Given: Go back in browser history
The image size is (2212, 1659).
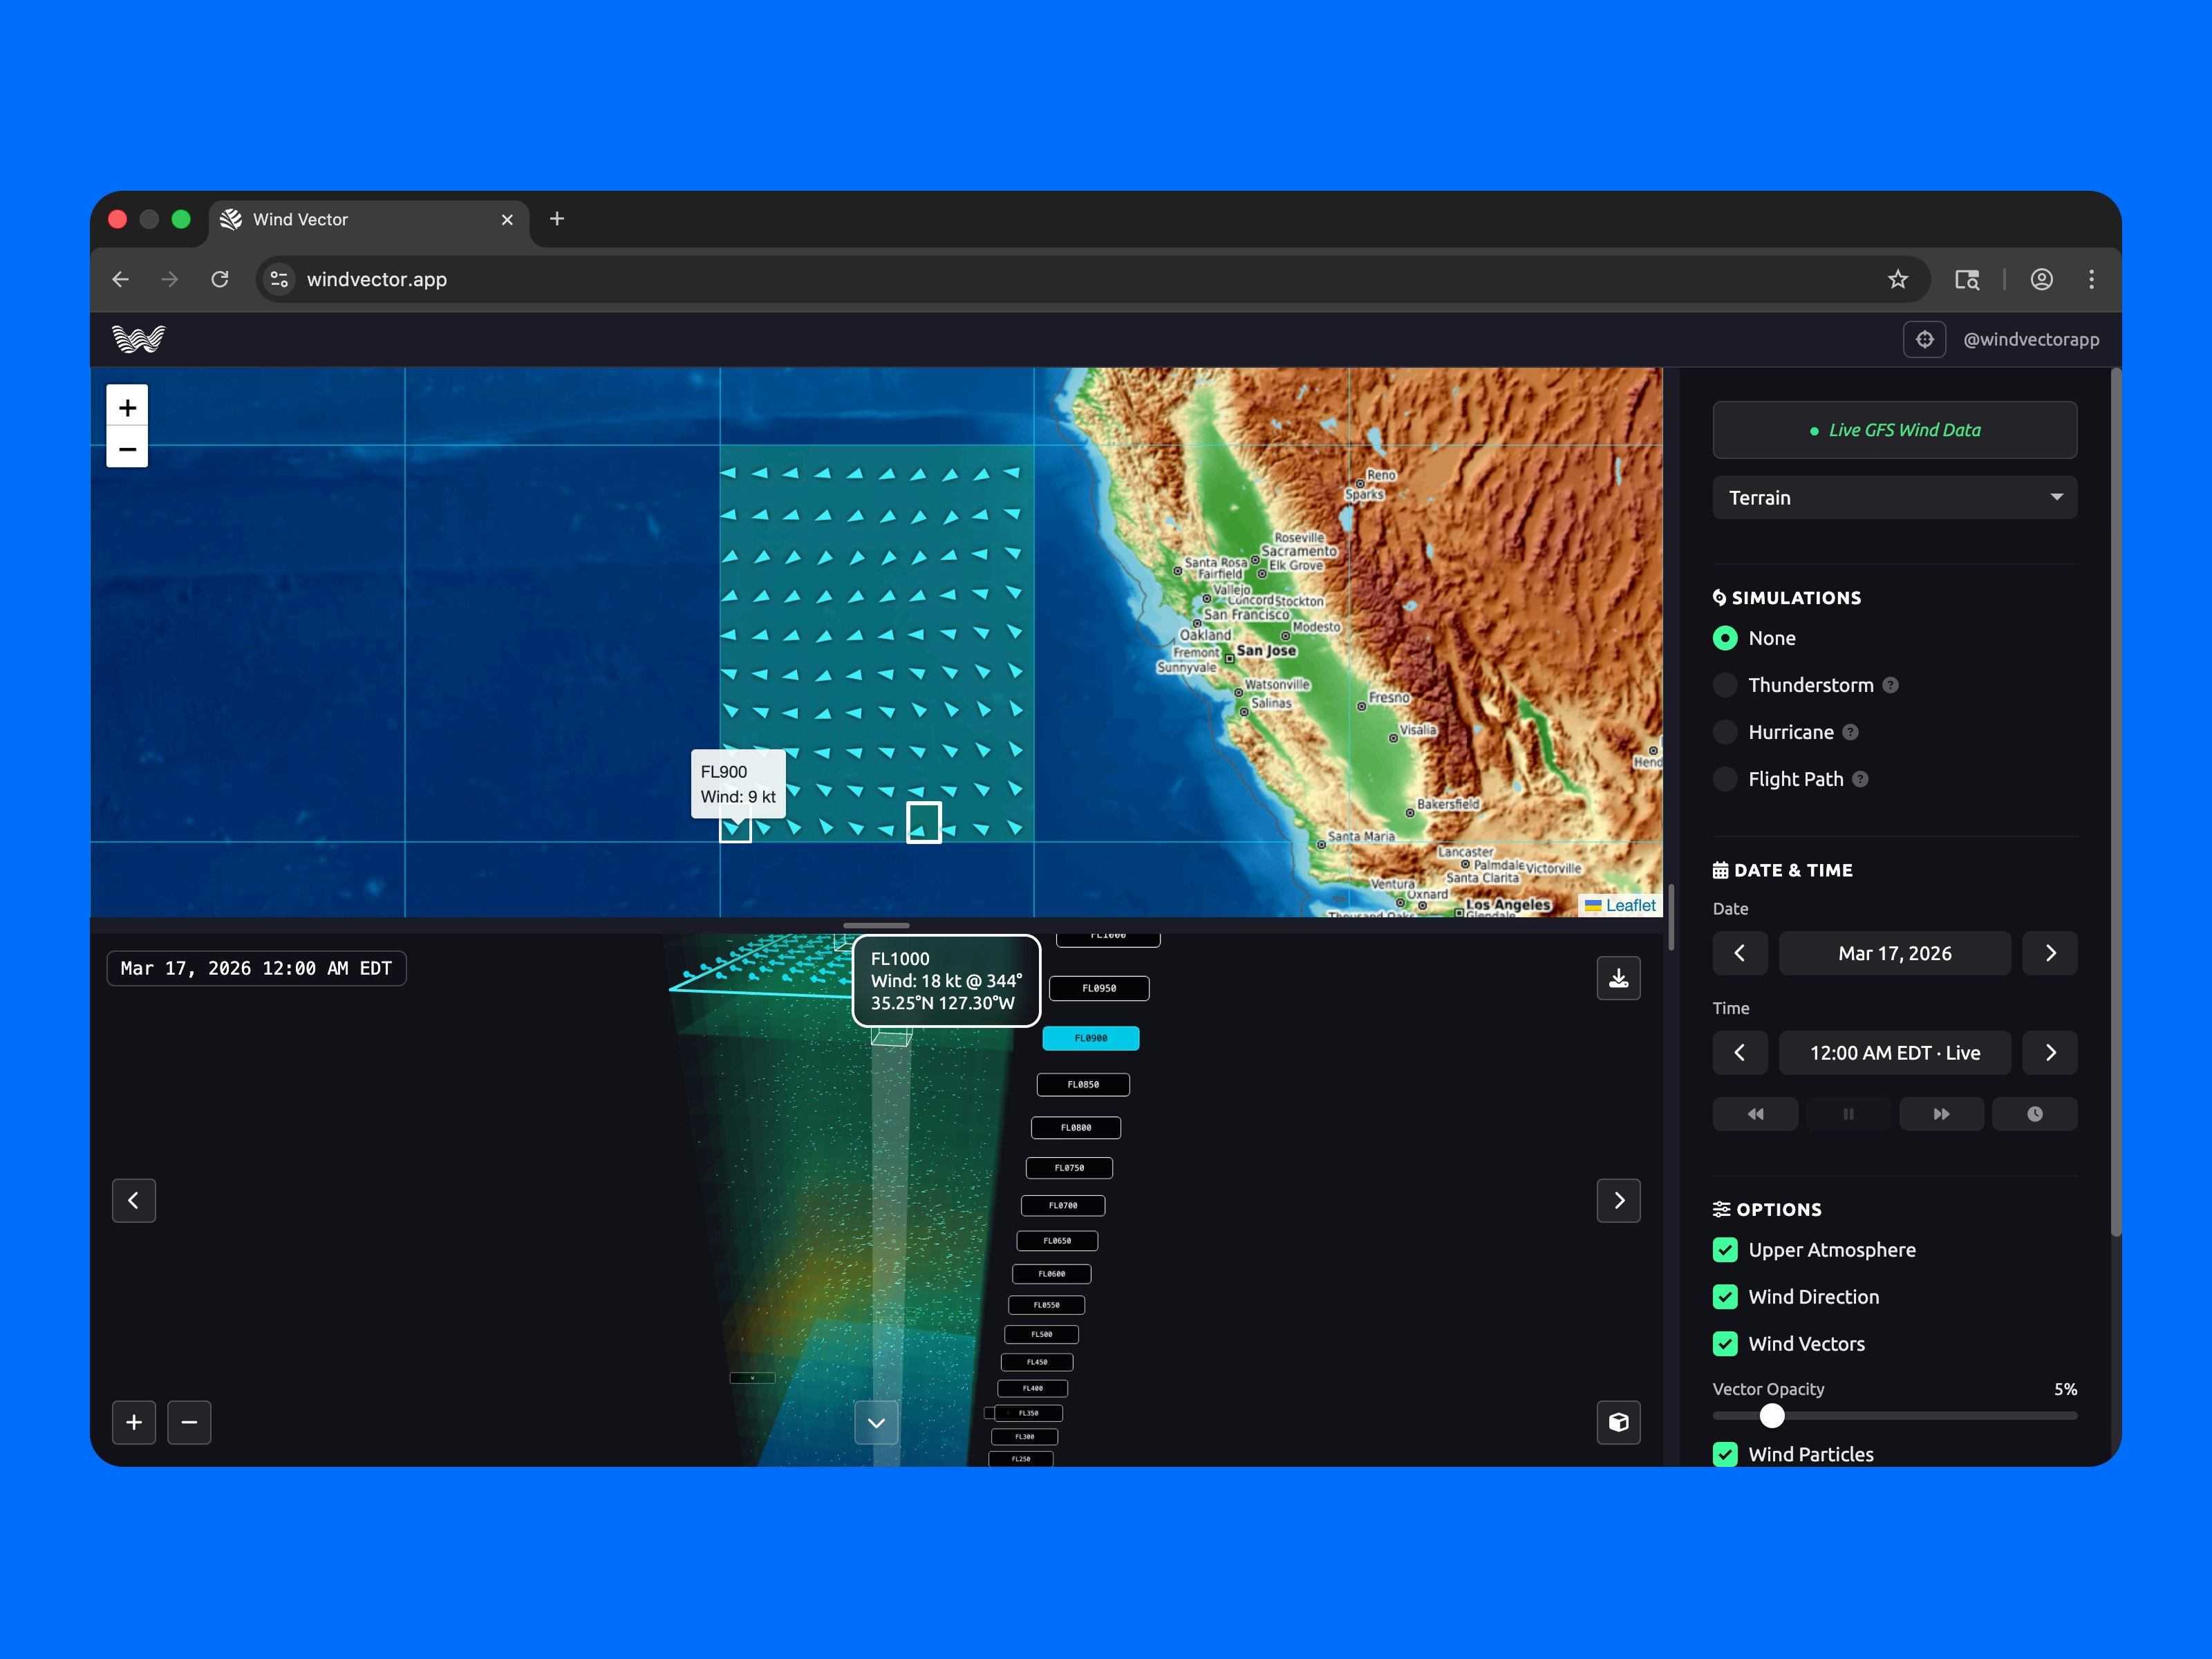Looking at the screenshot, I should click(121, 280).
